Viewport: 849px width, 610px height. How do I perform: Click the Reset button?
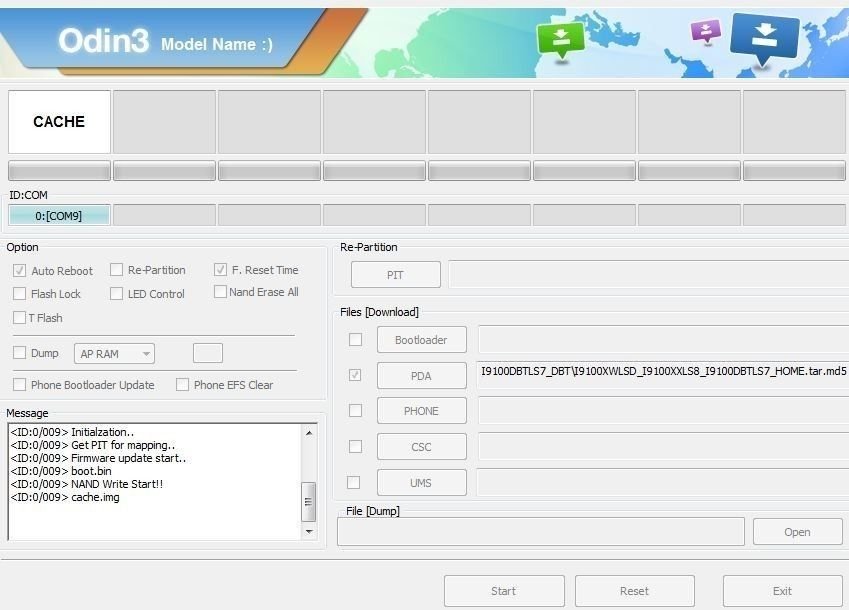pyautogui.click(x=635, y=591)
